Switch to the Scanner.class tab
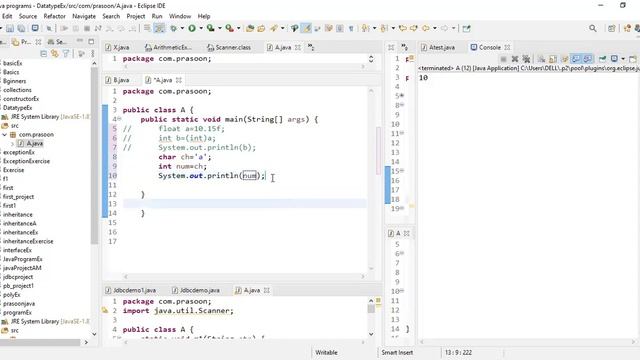Image resolution: width=640 pixels, height=360 pixels. pyautogui.click(x=229, y=47)
